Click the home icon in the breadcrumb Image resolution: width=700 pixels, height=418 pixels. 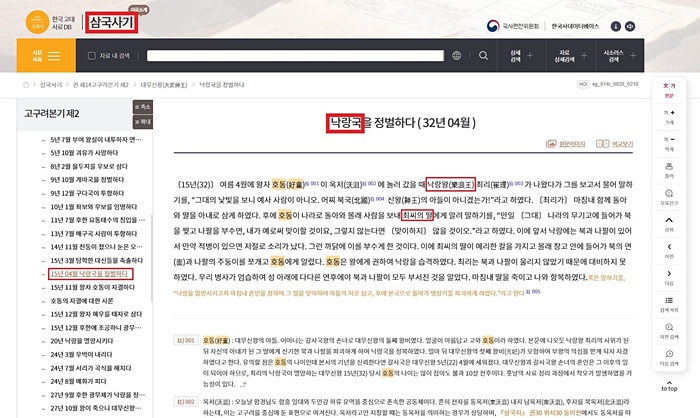[26, 85]
